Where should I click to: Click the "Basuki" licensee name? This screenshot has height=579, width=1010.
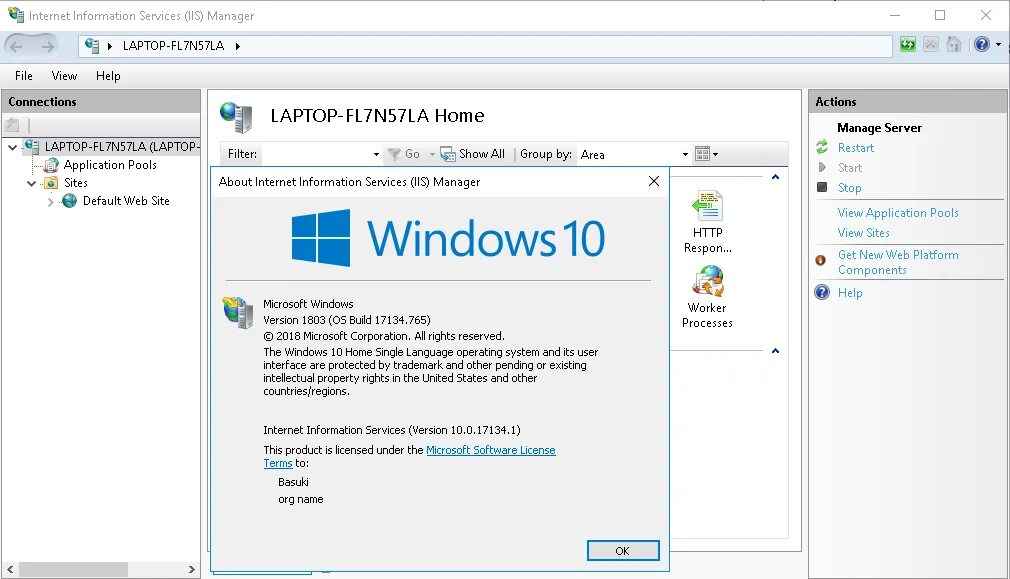pyautogui.click(x=293, y=482)
